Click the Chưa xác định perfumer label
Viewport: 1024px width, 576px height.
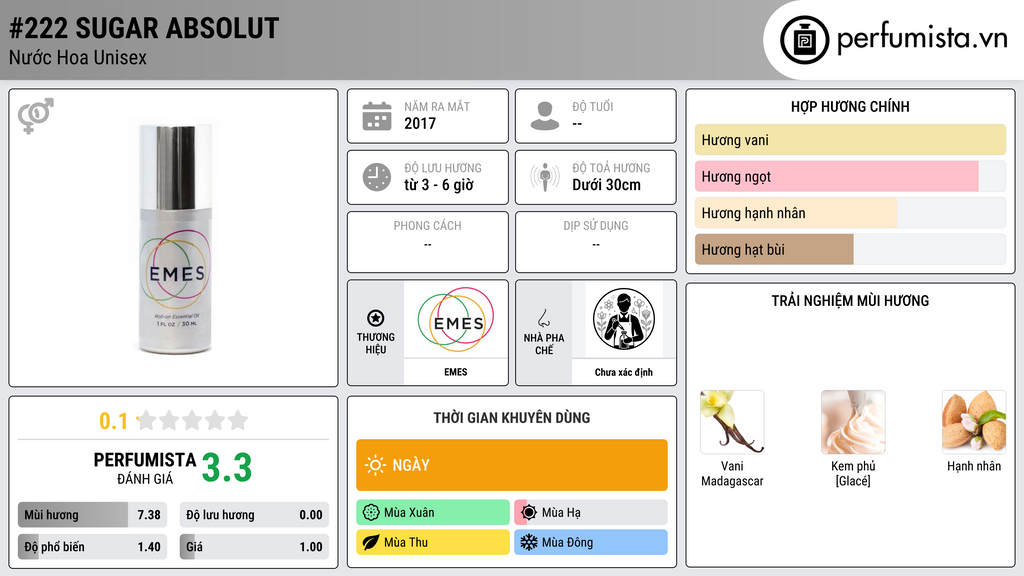[x=624, y=372]
